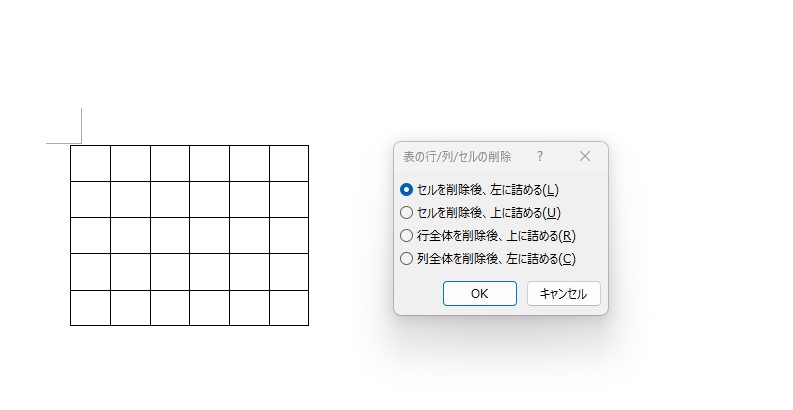The width and height of the screenshot is (793, 410).
Task: Click the bottom-left cell of the table
Action: point(90,308)
